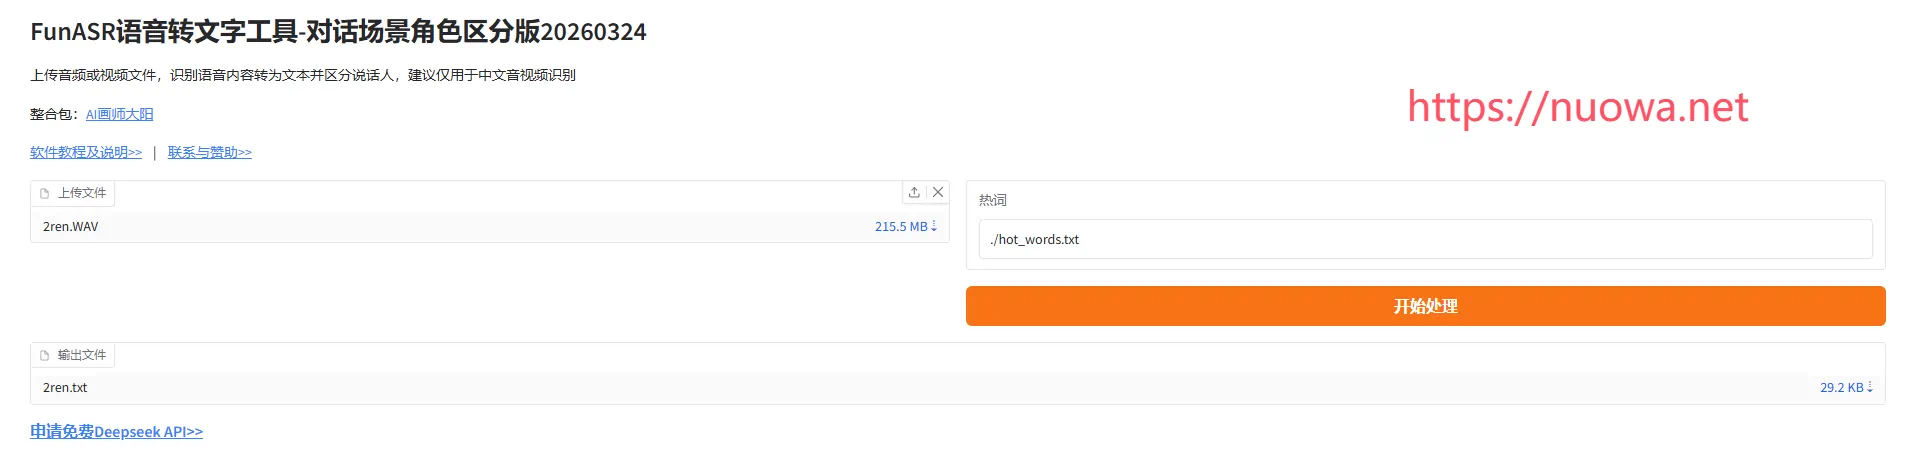Viewport: 1917px width, 465px height.
Task: Click the document icon beside 上传文件
Action: 45,193
